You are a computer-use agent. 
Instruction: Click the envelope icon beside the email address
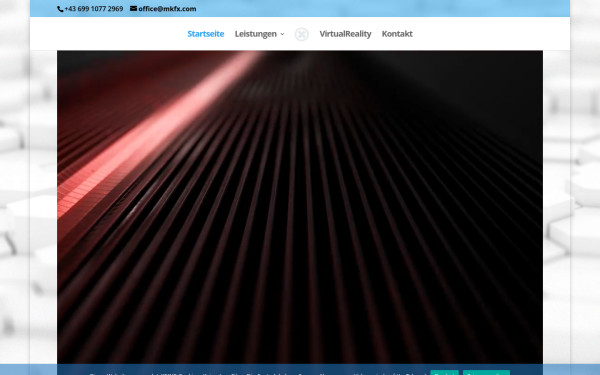click(x=133, y=8)
